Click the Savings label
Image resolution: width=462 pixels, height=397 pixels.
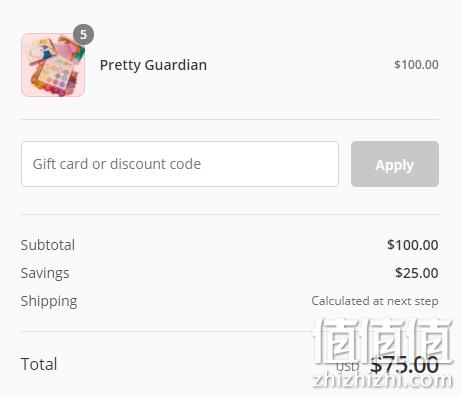pyautogui.click(x=45, y=273)
